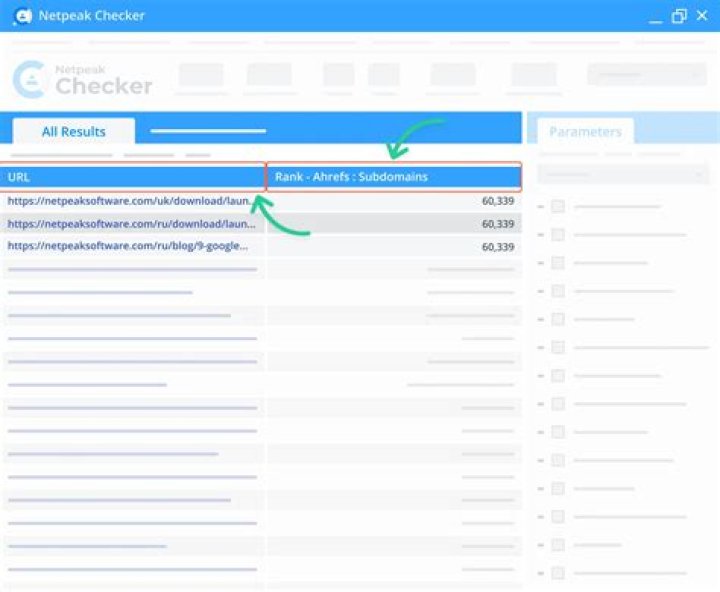Select the netpeaksoftware.com/uk/download URL row
The height and width of the screenshot is (592, 720).
(133, 200)
